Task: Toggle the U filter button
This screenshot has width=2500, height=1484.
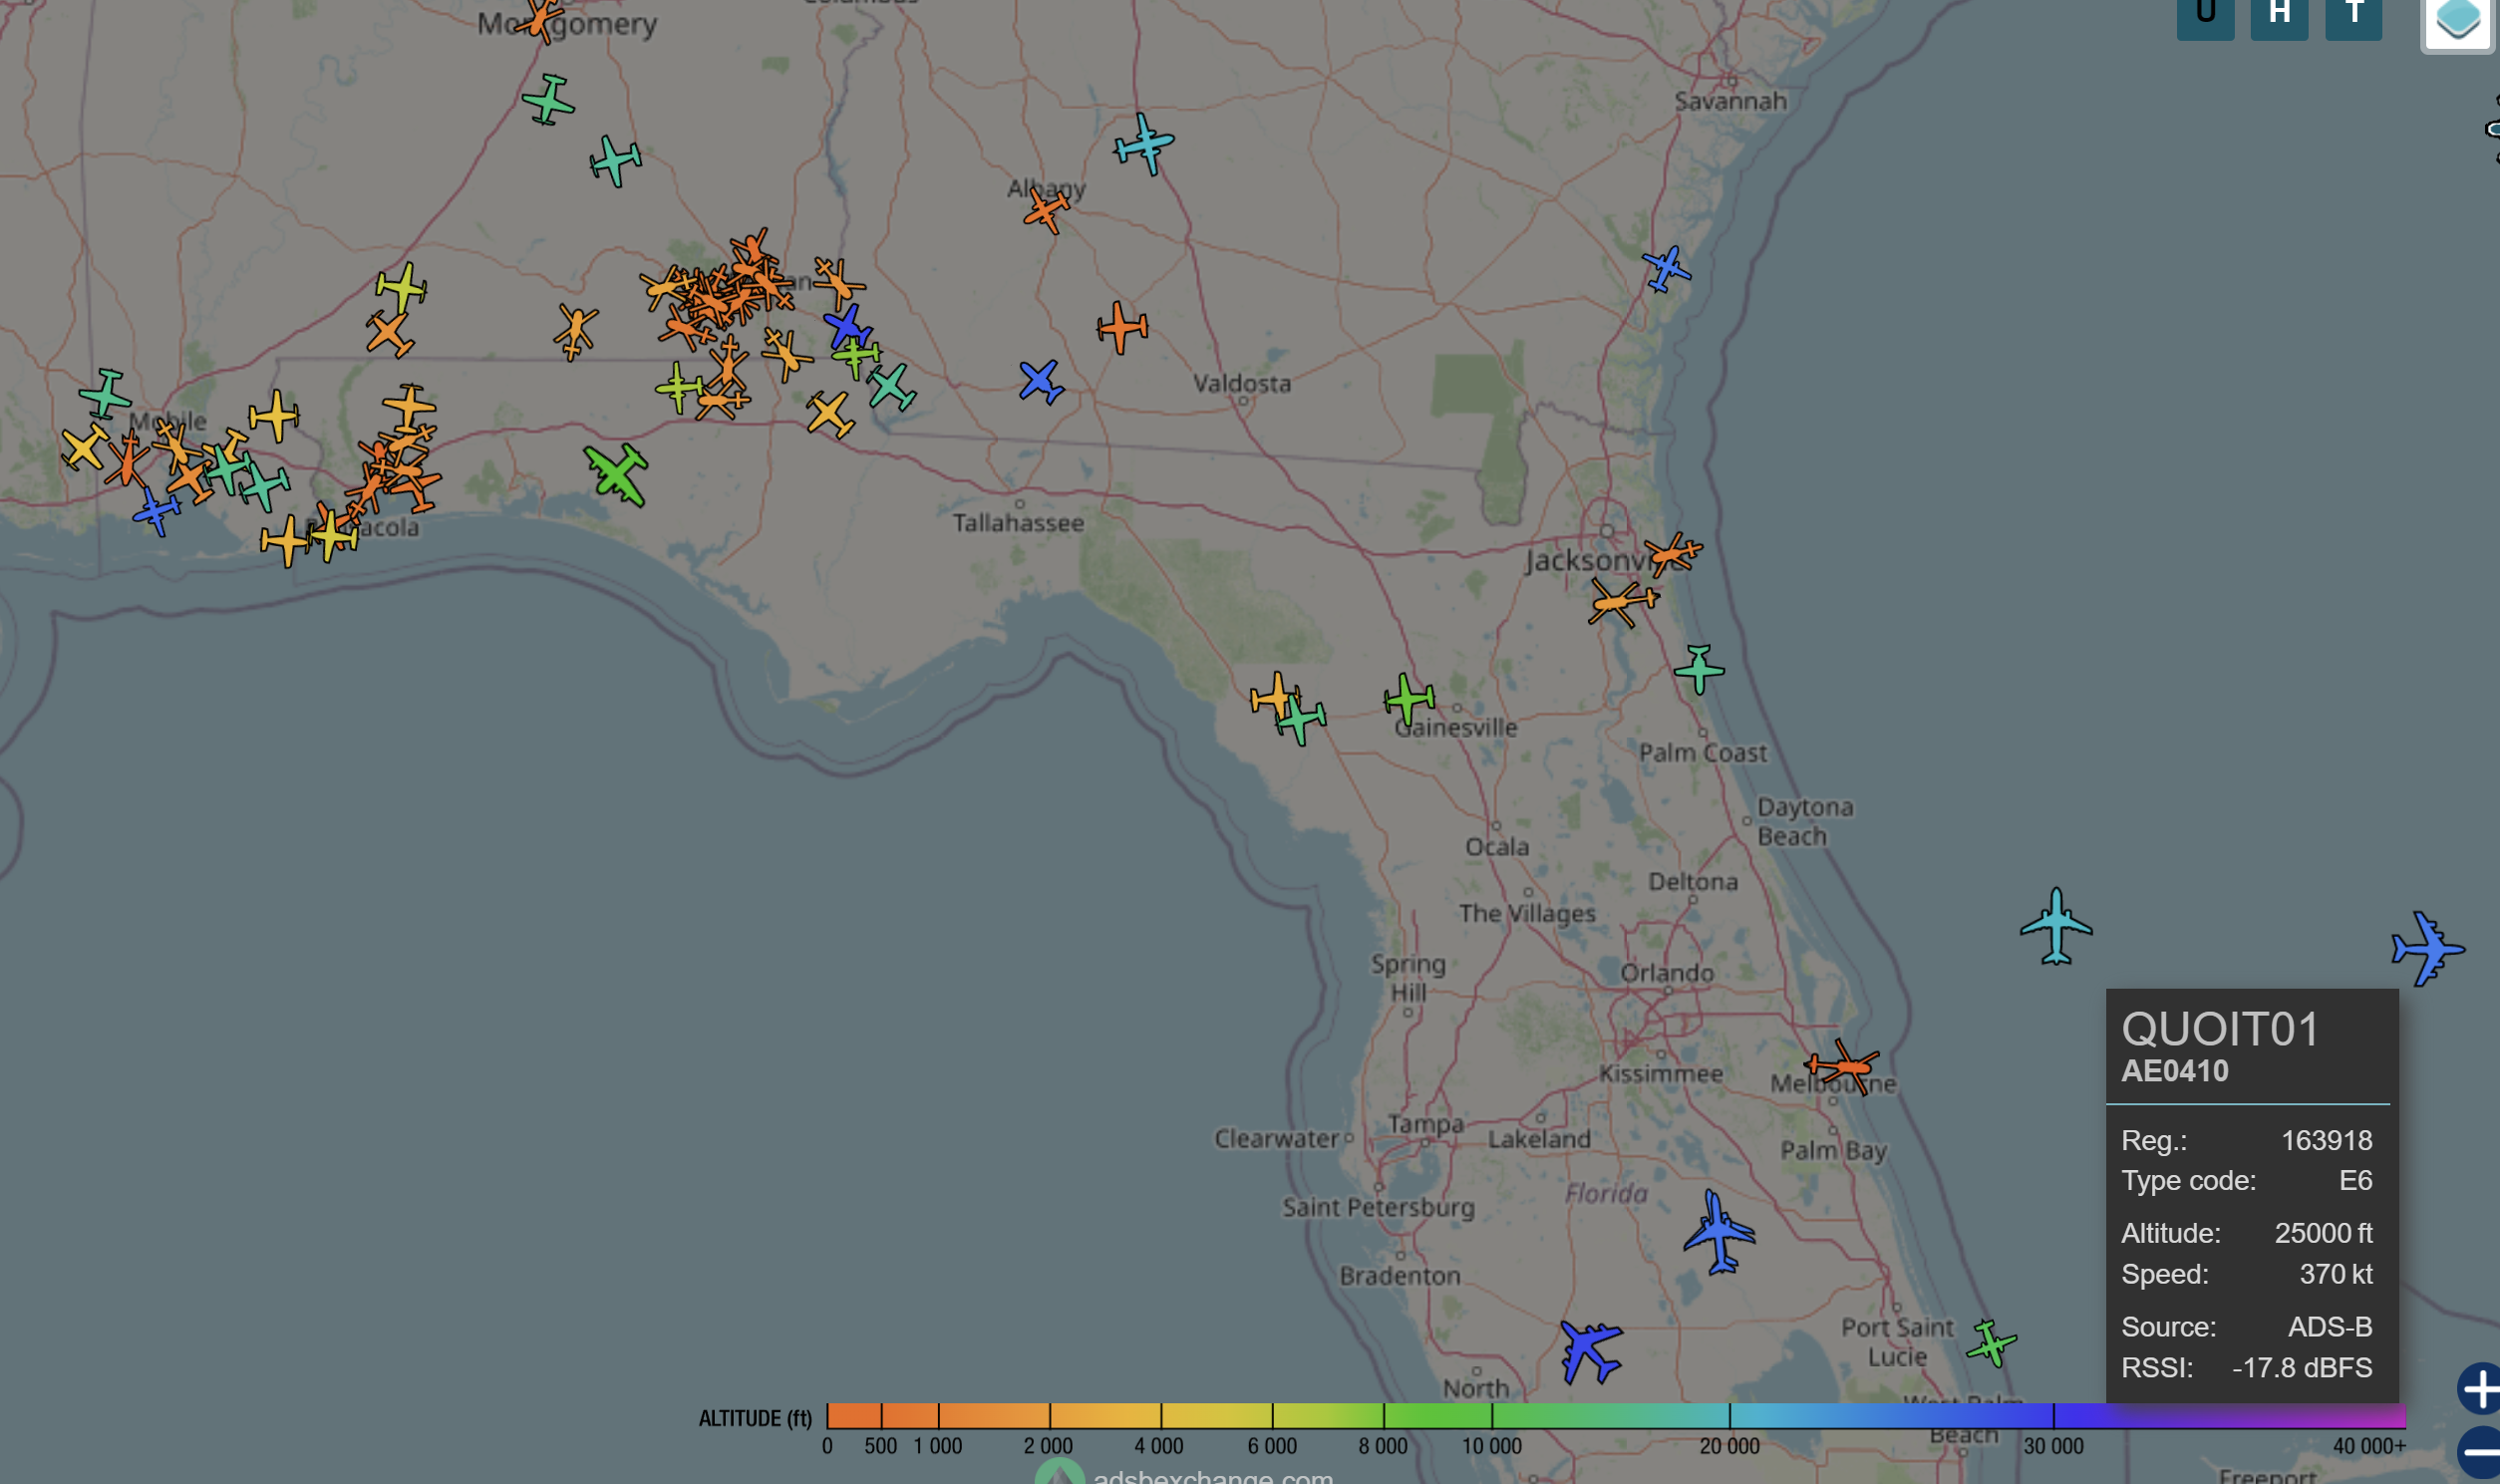Action: click(x=2205, y=17)
